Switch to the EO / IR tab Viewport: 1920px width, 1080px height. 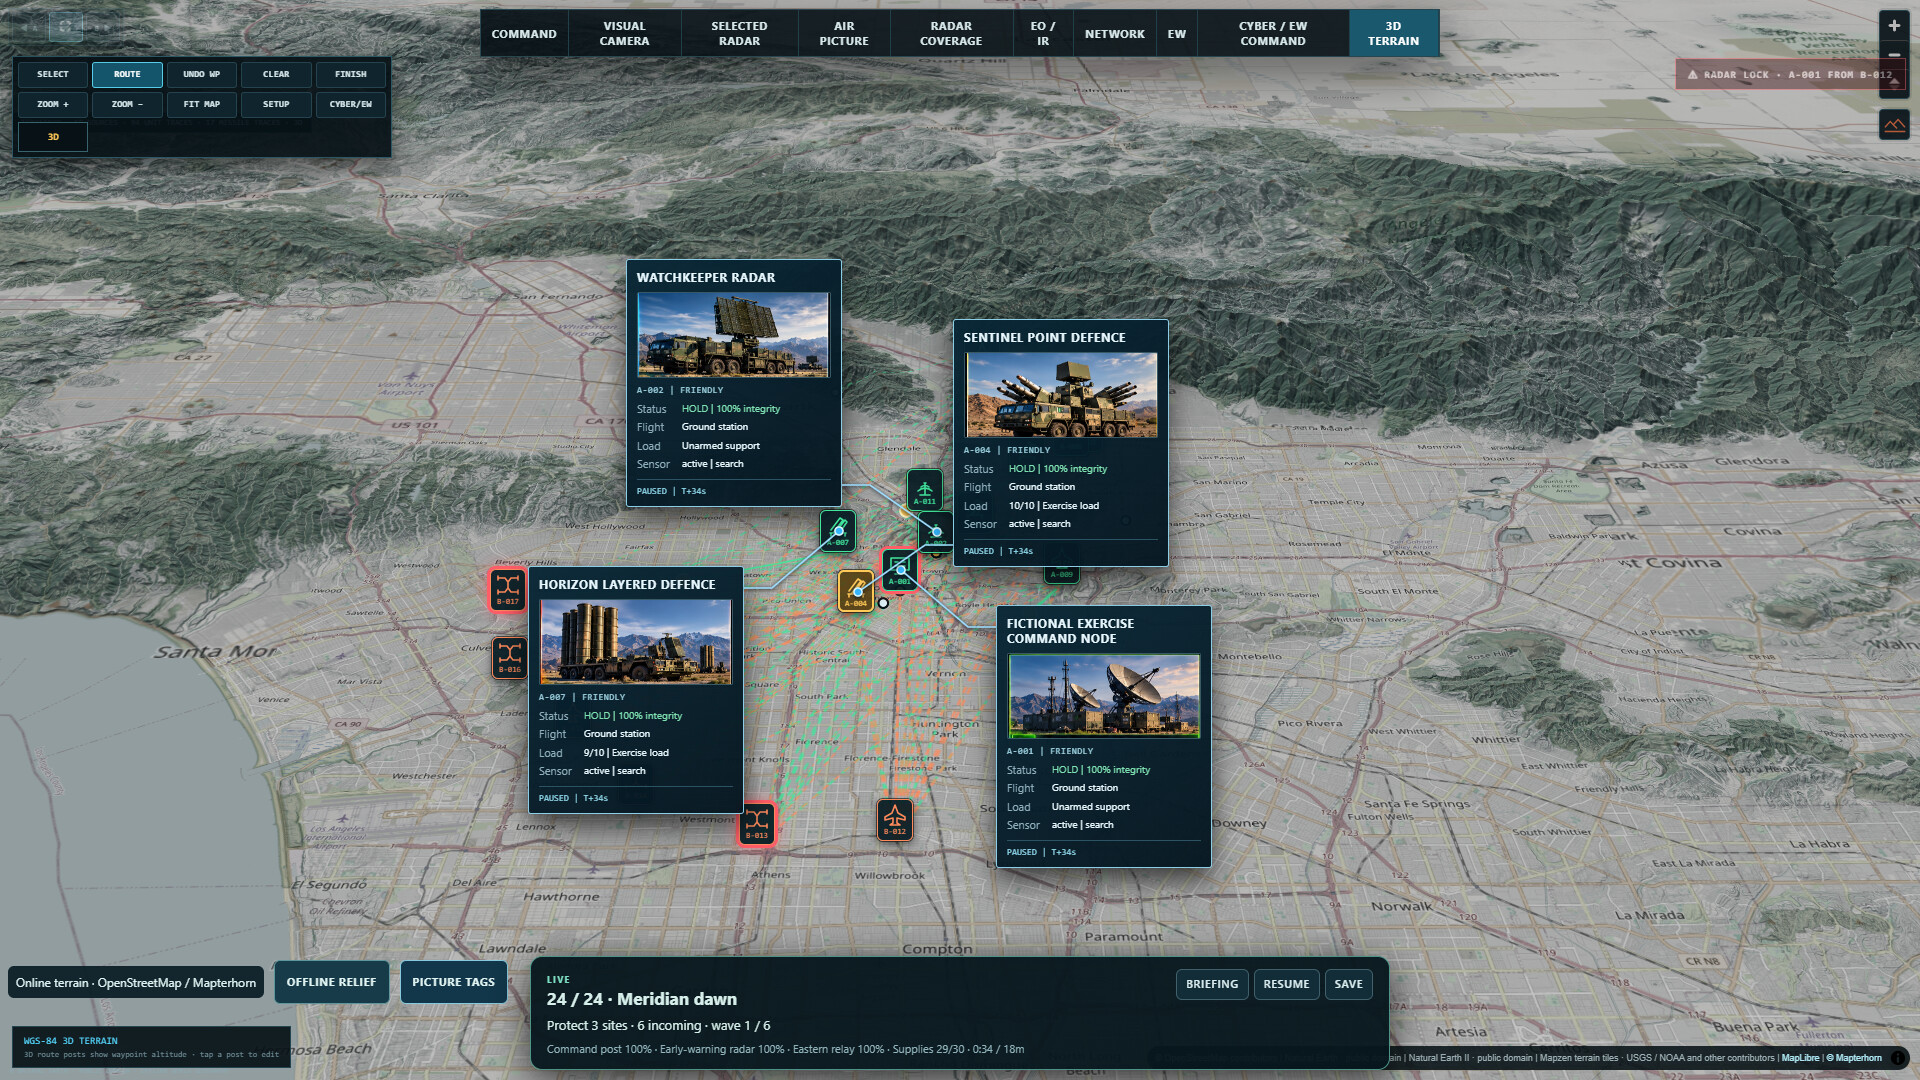[x=1043, y=33]
